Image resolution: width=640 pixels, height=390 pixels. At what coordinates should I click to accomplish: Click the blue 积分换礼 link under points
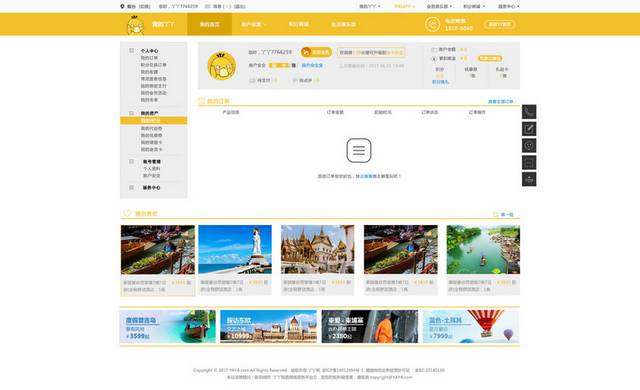(440, 82)
